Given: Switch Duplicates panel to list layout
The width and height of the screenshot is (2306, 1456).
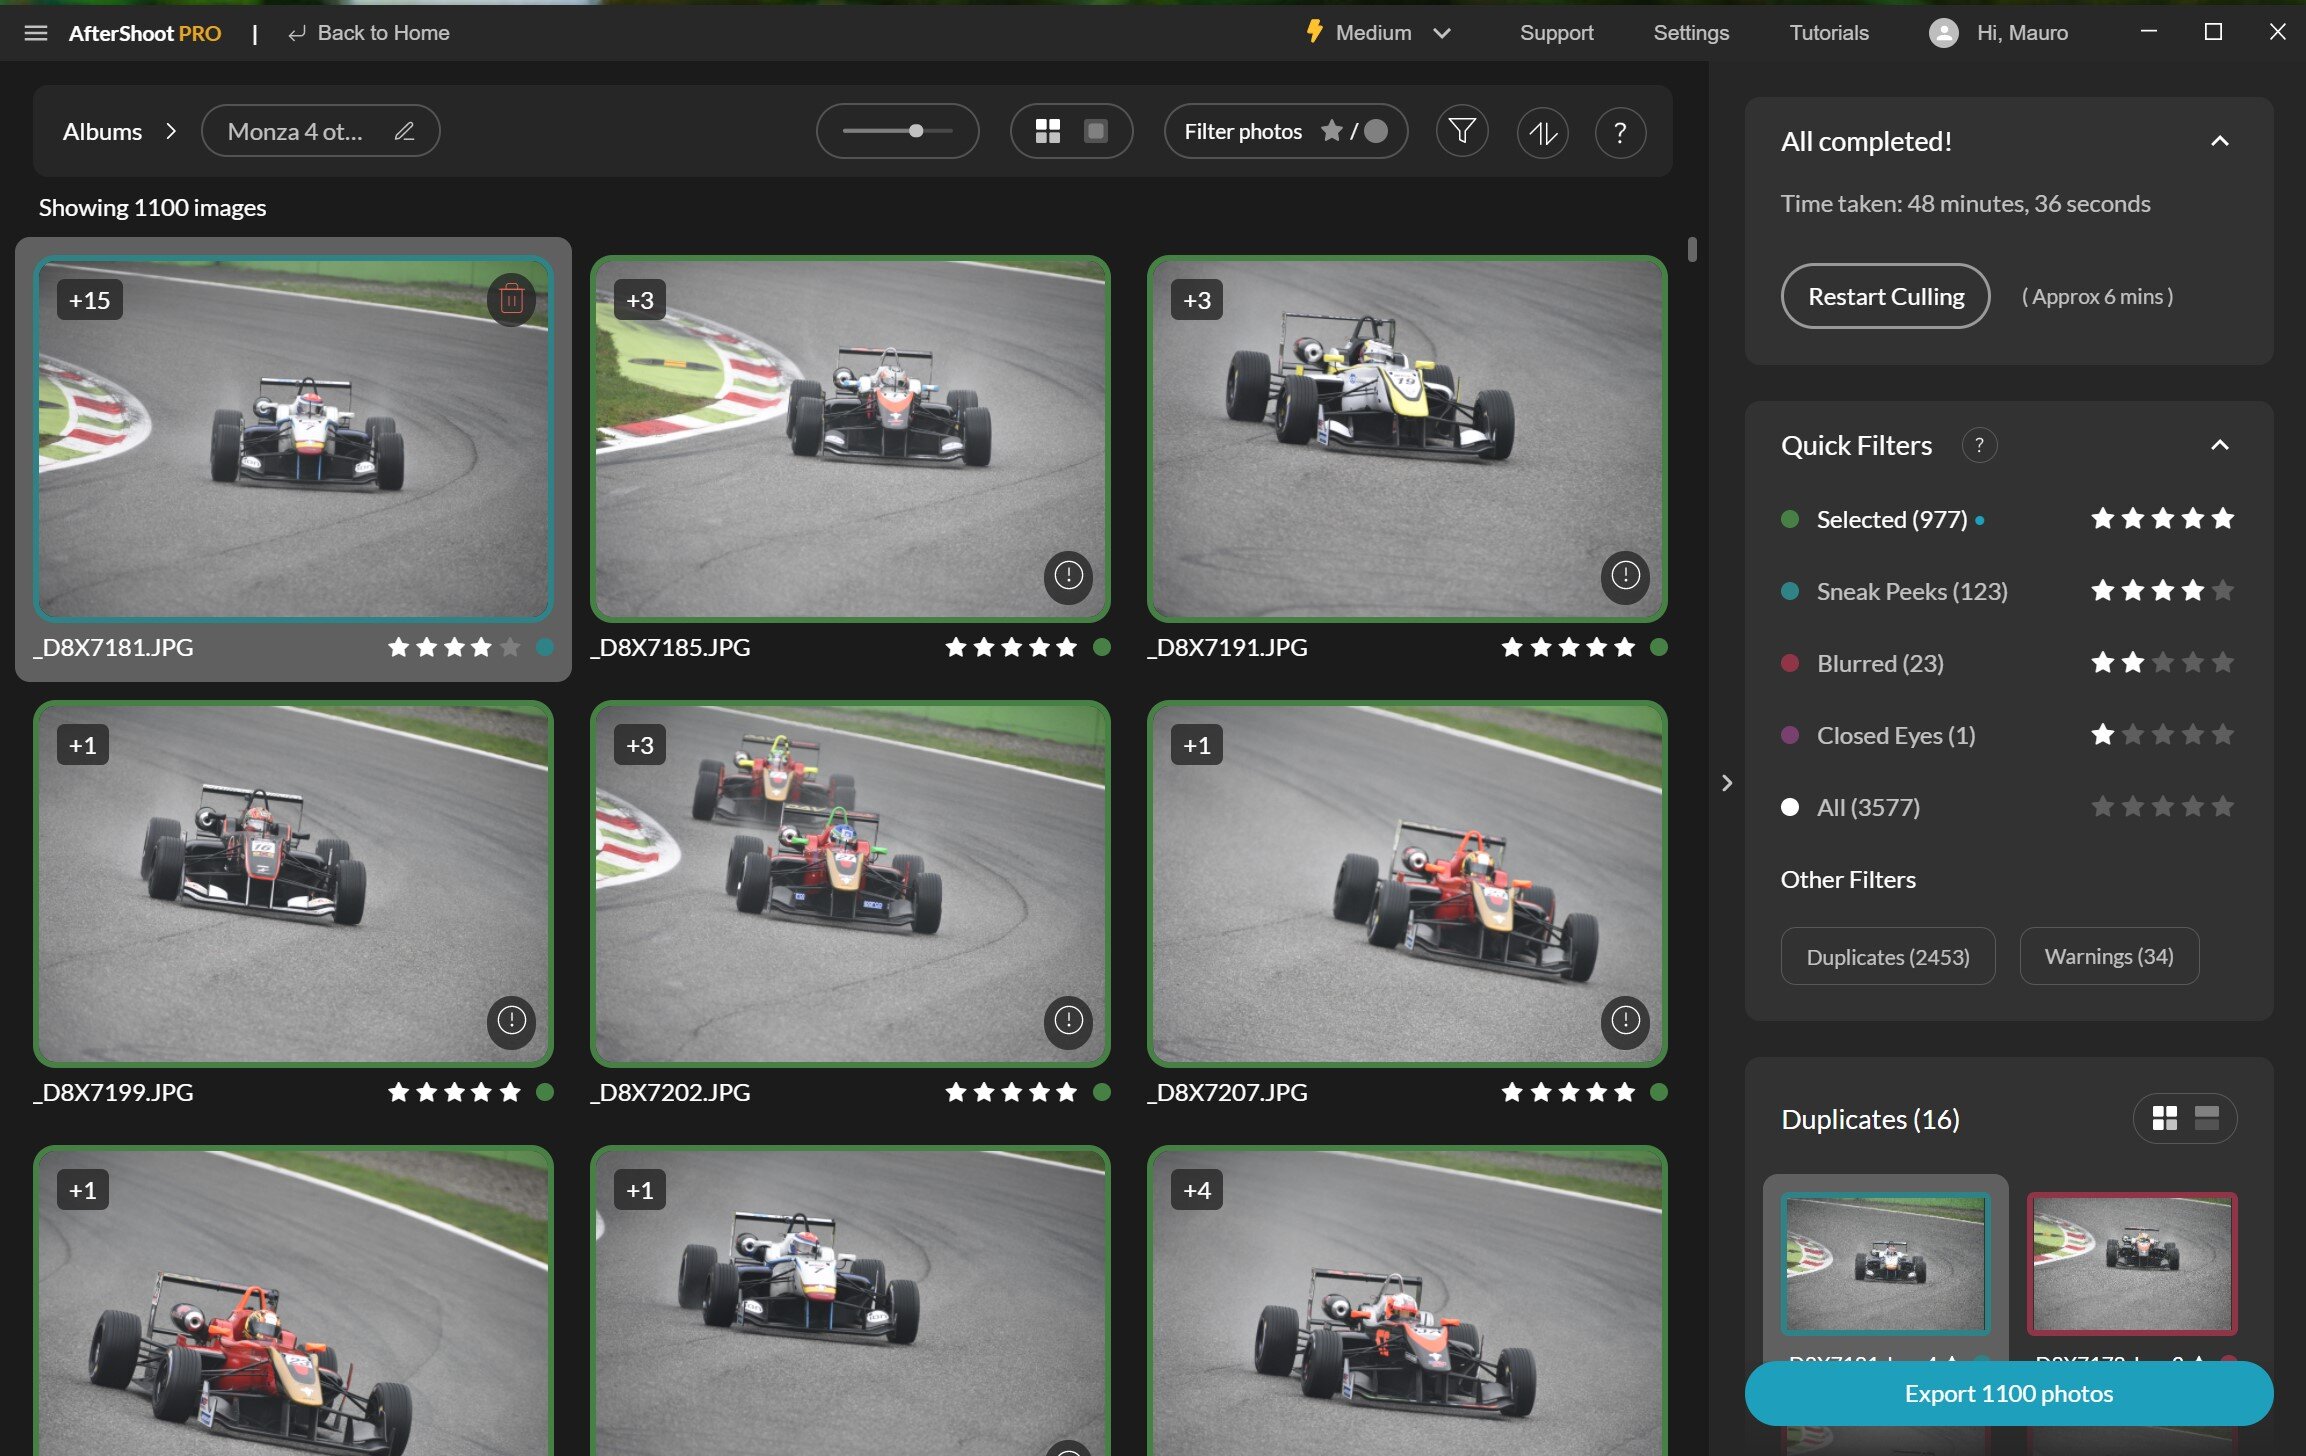Looking at the screenshot, I should pos(2206,1118).
